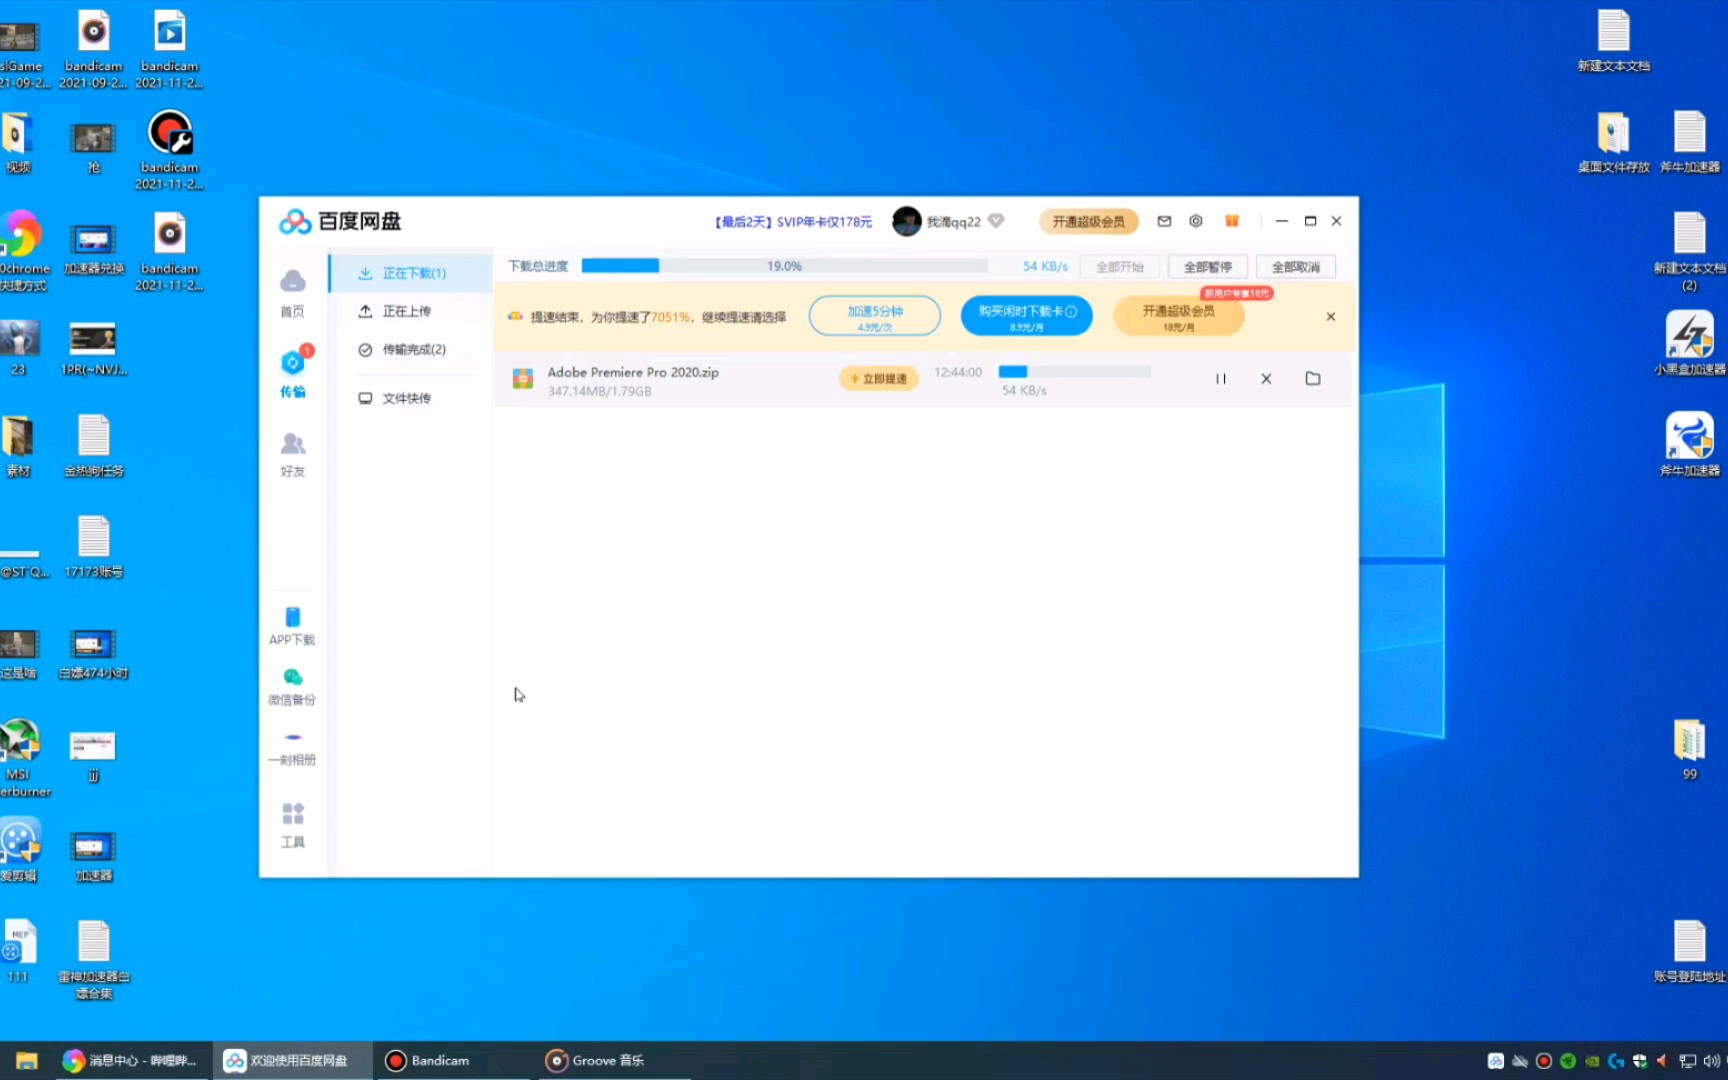The width and height of the screenshot is (1728, 1080).
Task: Click the zip file's download progress bar
Action: pos(1075,372)
